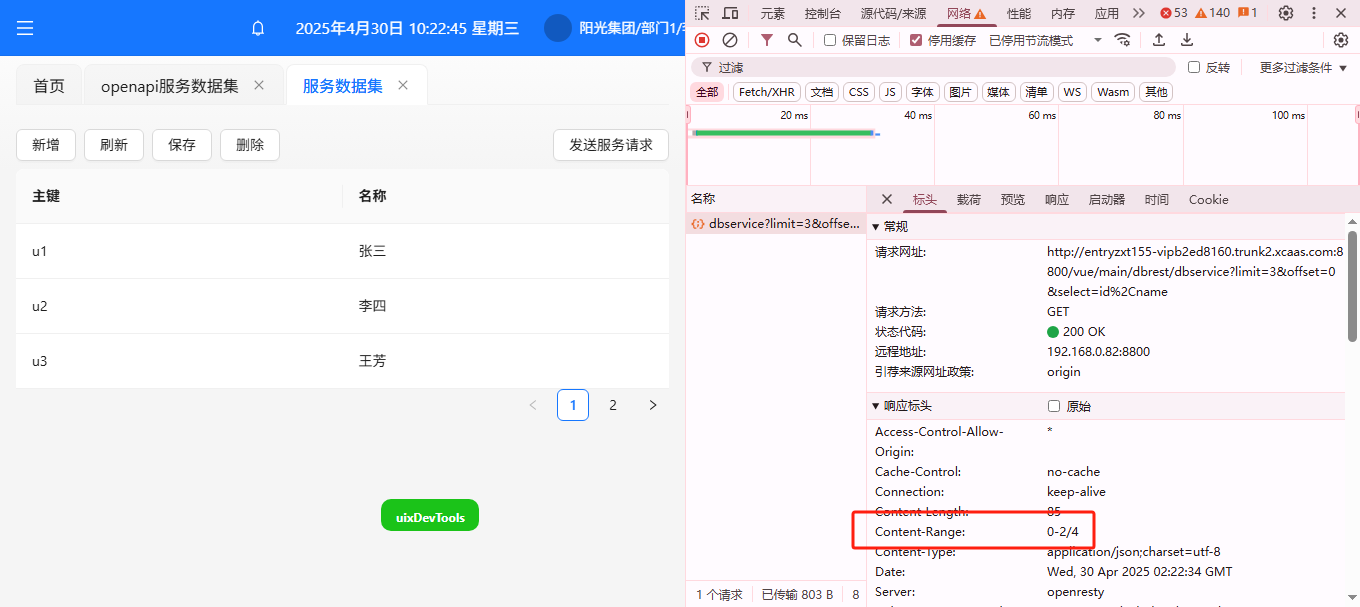
Task: Open the 启动器 tab of the request
Action: pyautogui.click(x=1107, y=199)
